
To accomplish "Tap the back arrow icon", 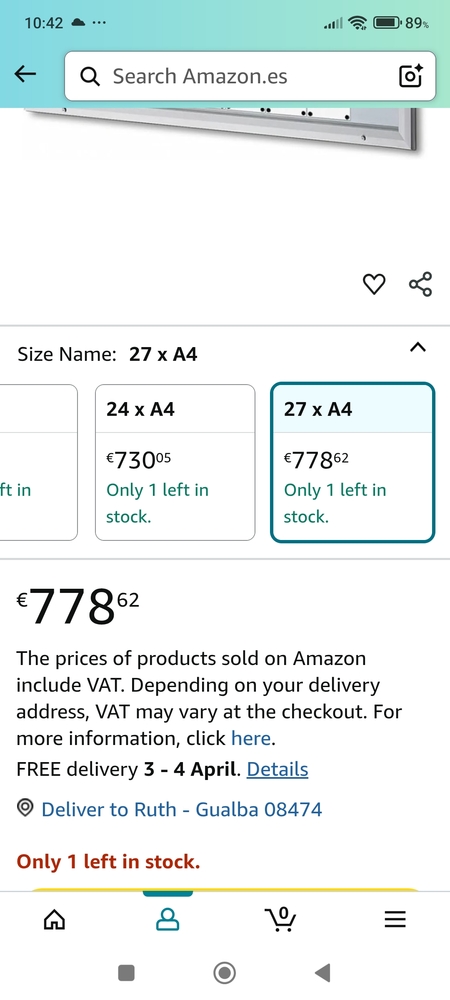I will [x=25, y=75].
